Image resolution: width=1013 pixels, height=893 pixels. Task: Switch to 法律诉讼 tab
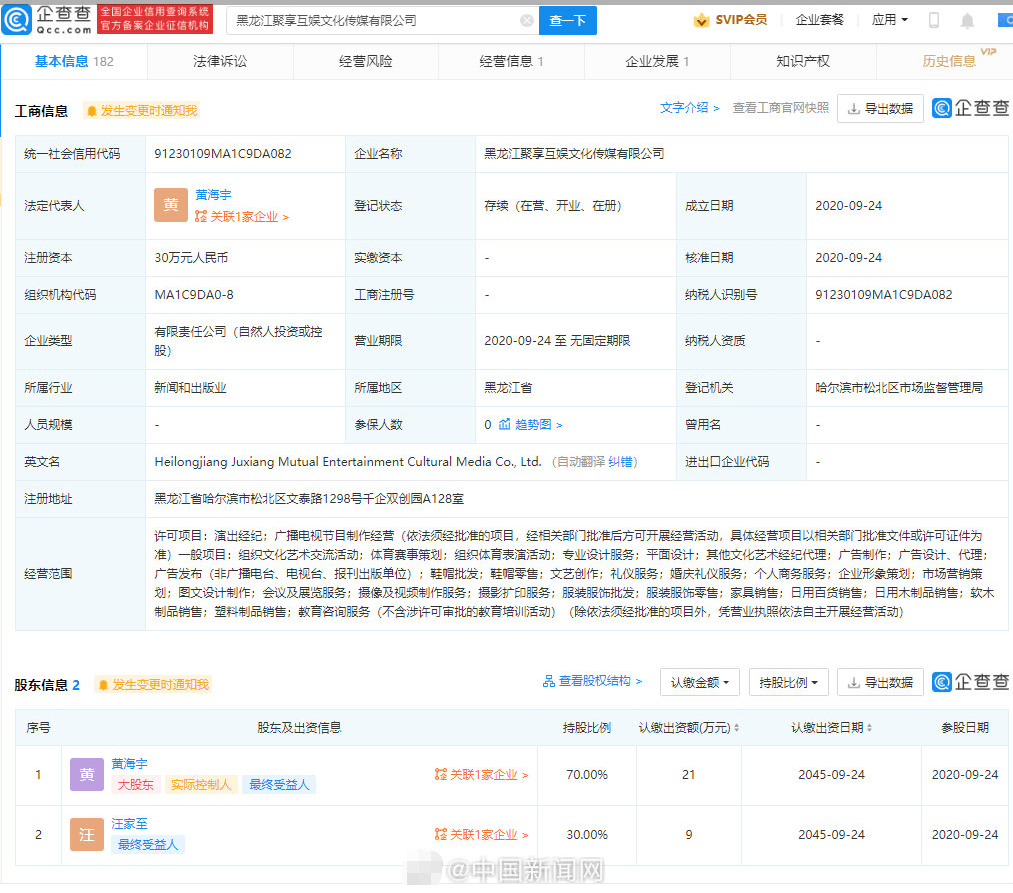point(220,61)
